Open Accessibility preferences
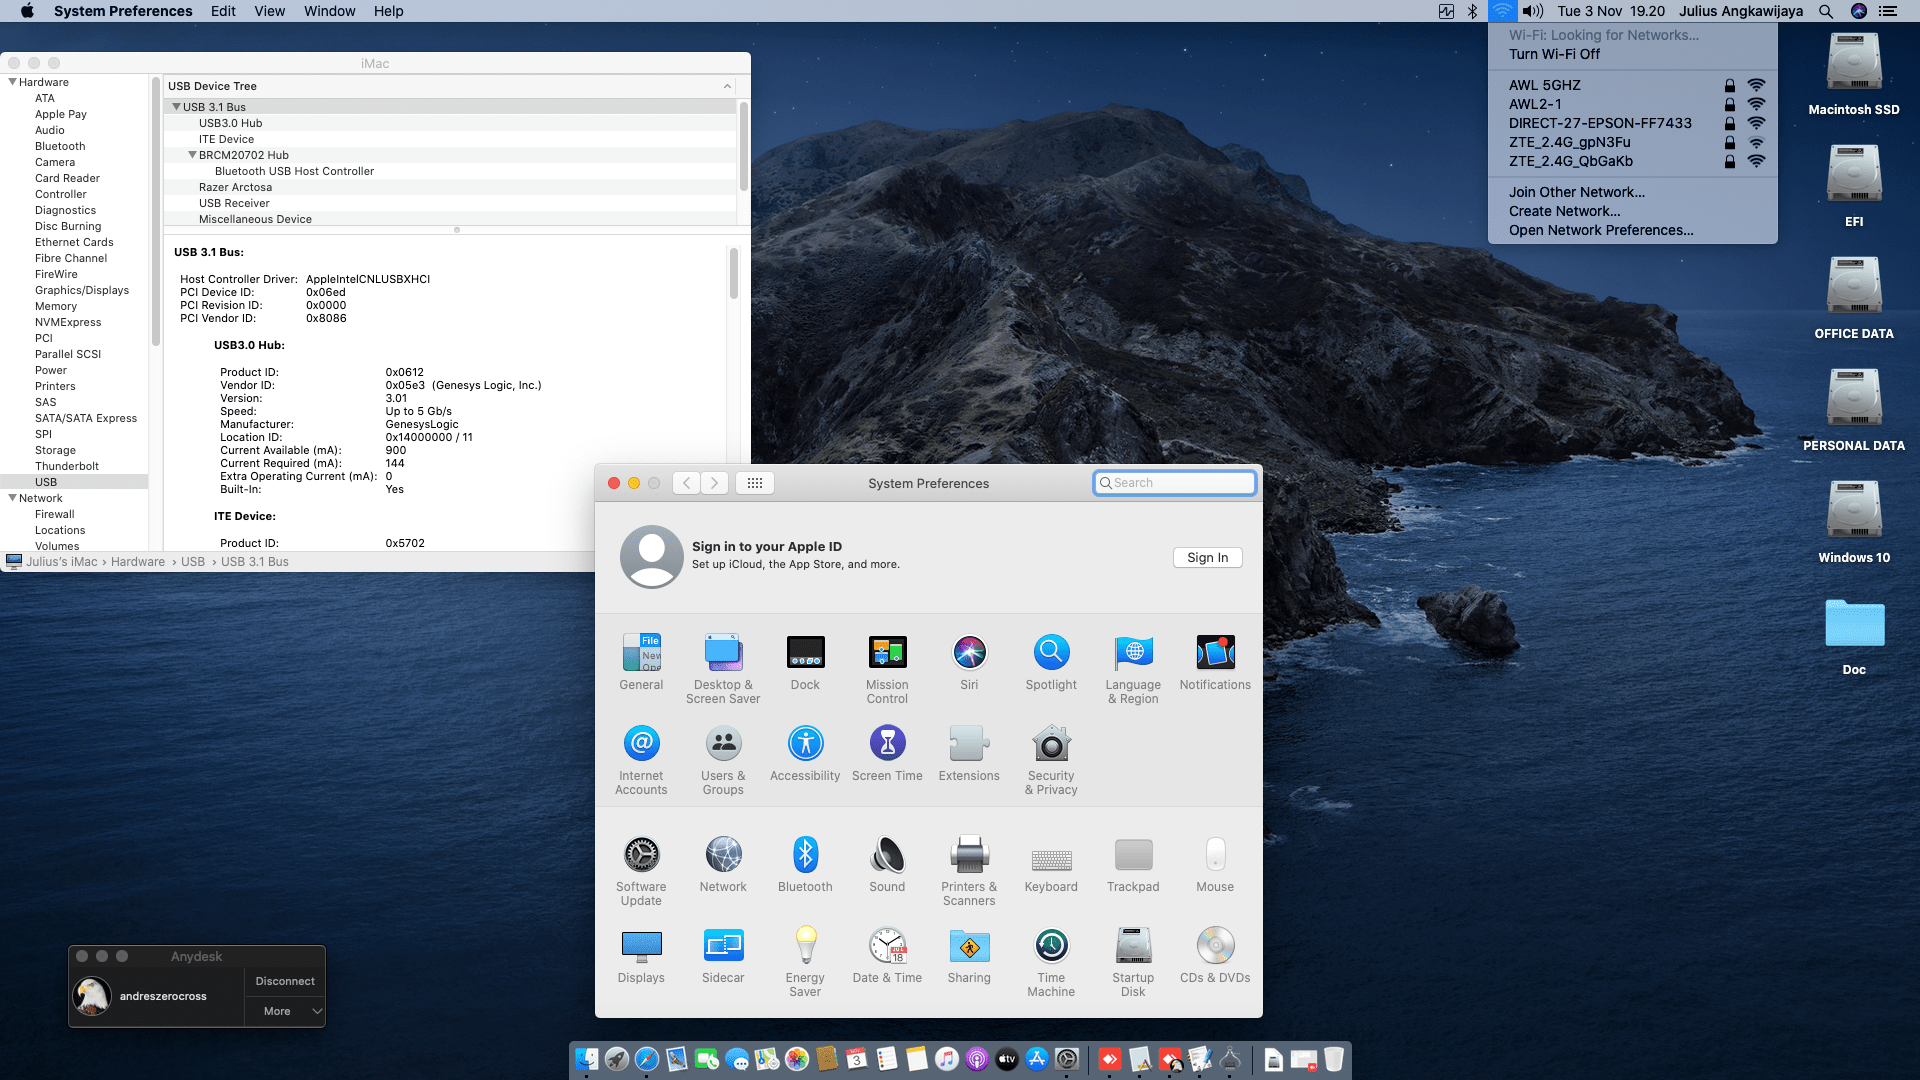The width and height of the screenshot is (1920, 1080). pyautogui.click(x=805, y=753)
